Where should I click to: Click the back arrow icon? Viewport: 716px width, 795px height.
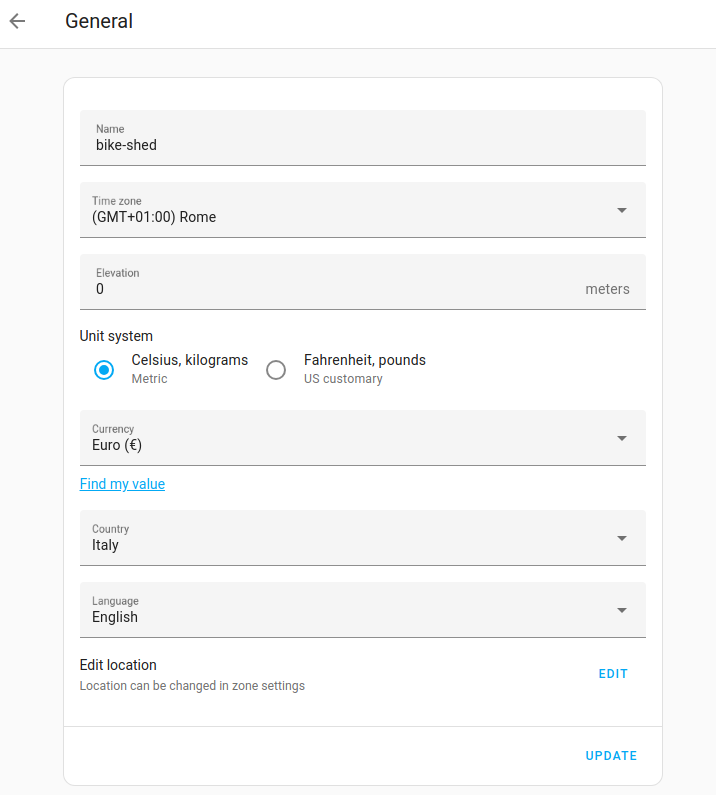17,21
